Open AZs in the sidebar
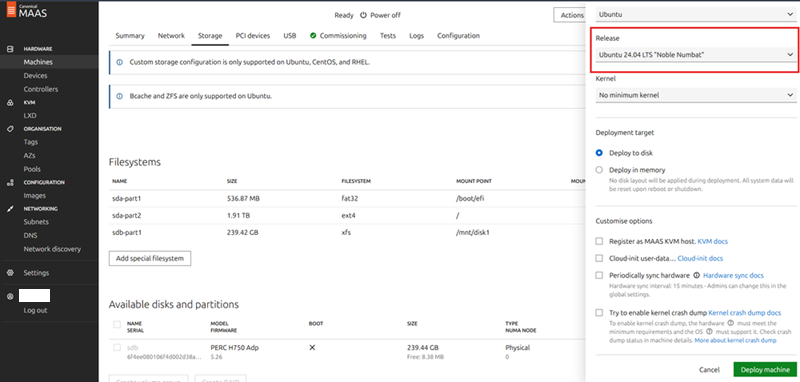This screenshot has height=382, width=800. click(x=29, y=156)
